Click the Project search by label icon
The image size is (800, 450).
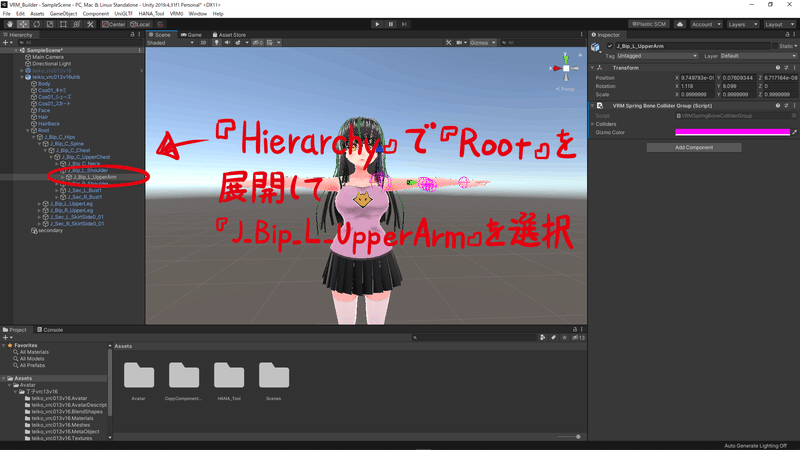click(x=553, y=337)
